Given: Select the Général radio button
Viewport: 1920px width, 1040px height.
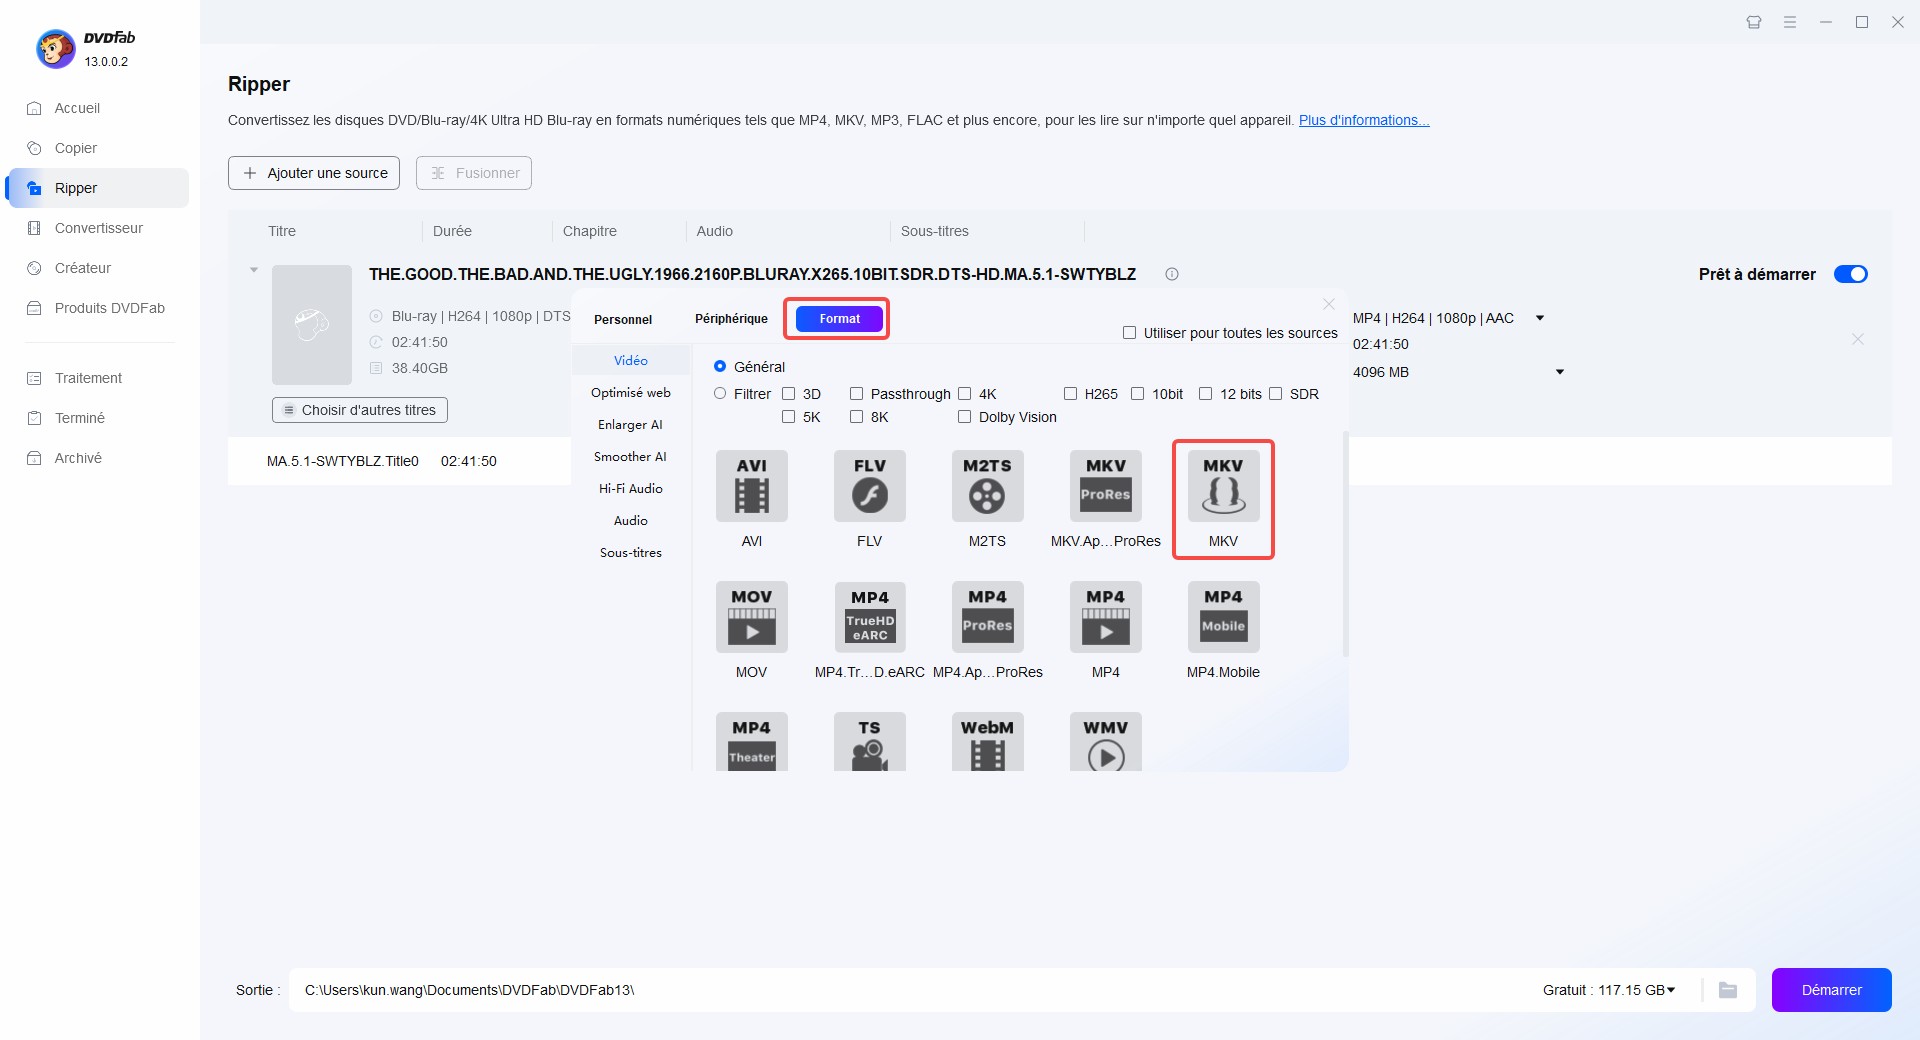Looking at the screenshot, I should (720, 367).
